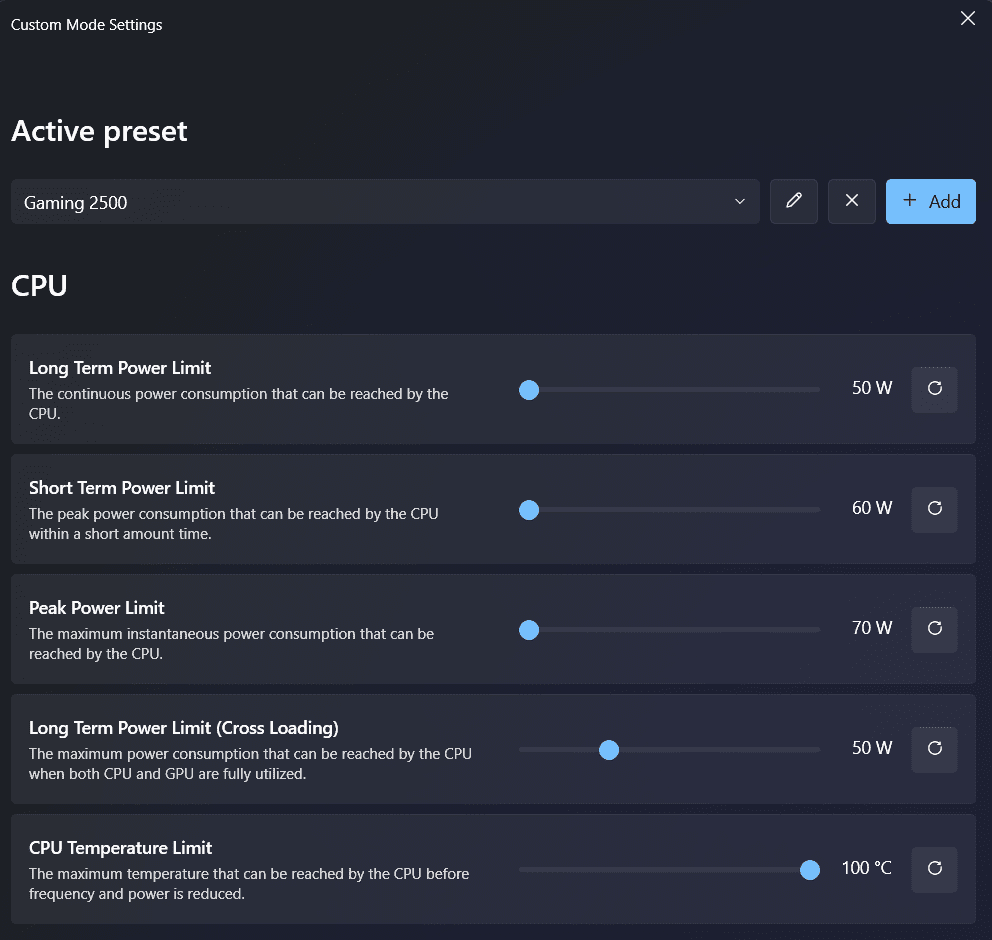Click the Long Term Power Limit title

pos(120,368)
